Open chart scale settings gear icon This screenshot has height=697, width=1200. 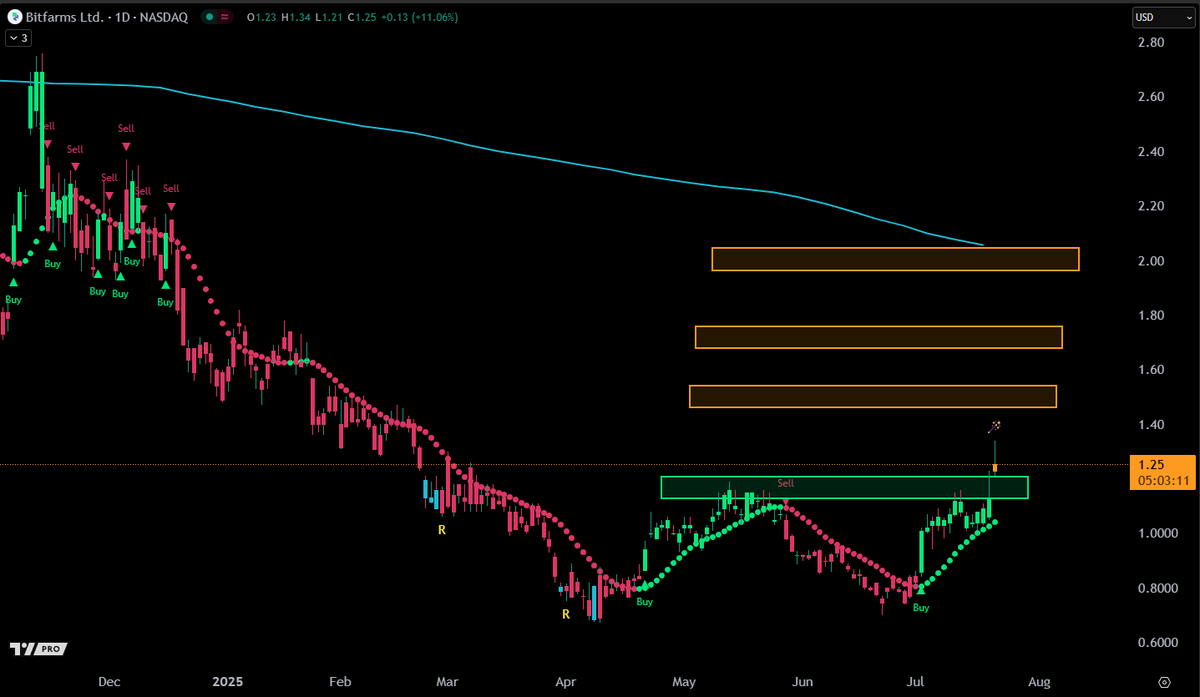point(1164,681)
